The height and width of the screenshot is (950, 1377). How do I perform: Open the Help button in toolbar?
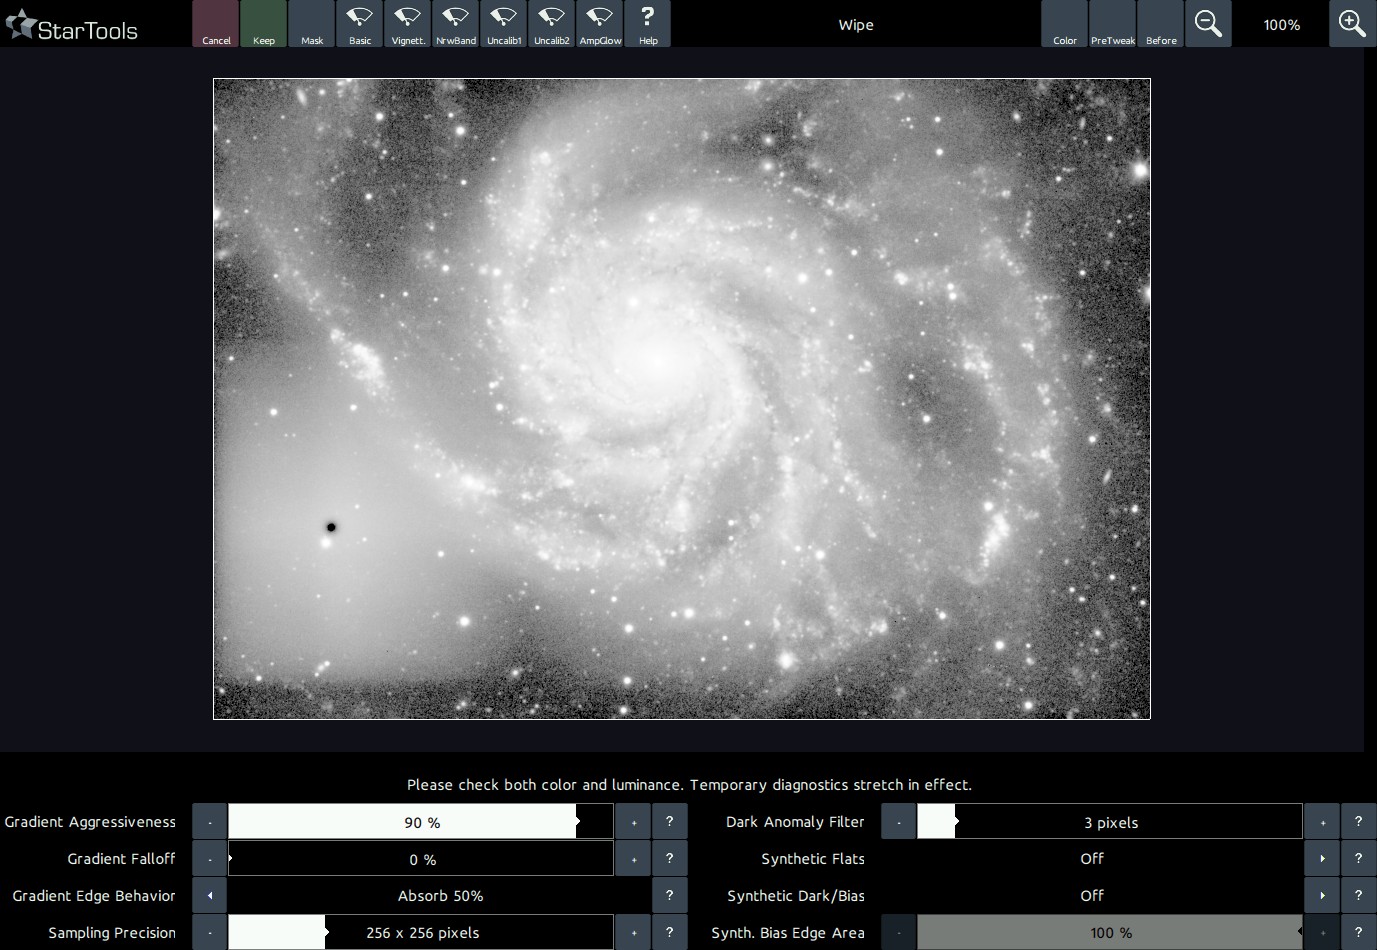[x=648, y=24]
